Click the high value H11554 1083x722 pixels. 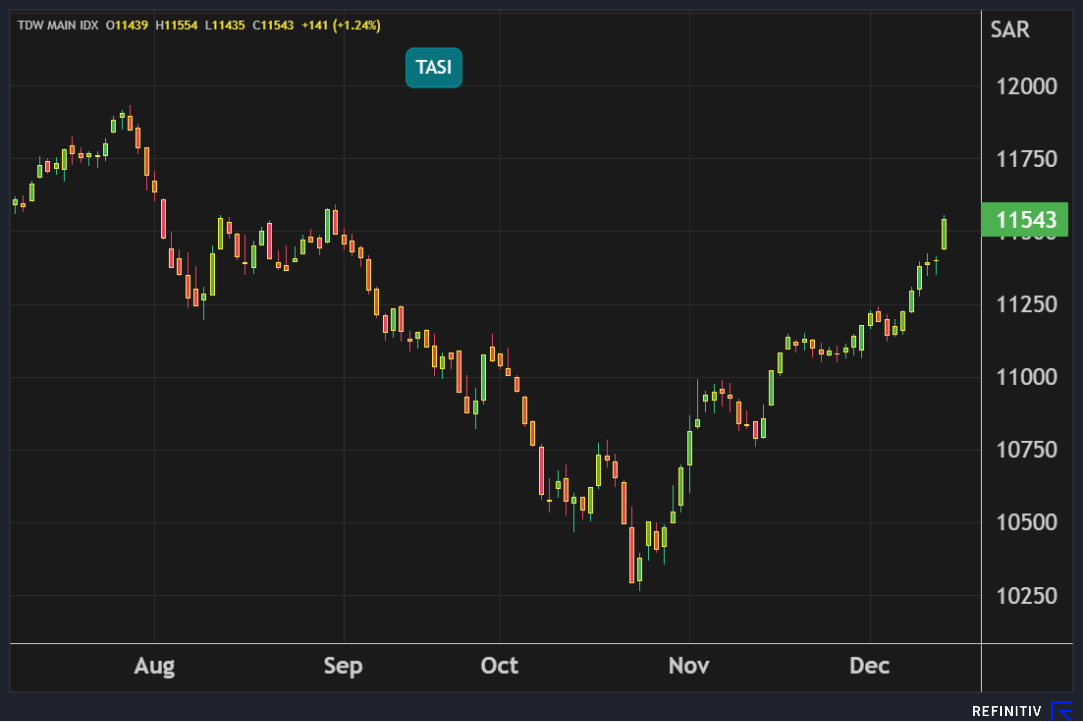pyautogui.click(x=176, y=25)
